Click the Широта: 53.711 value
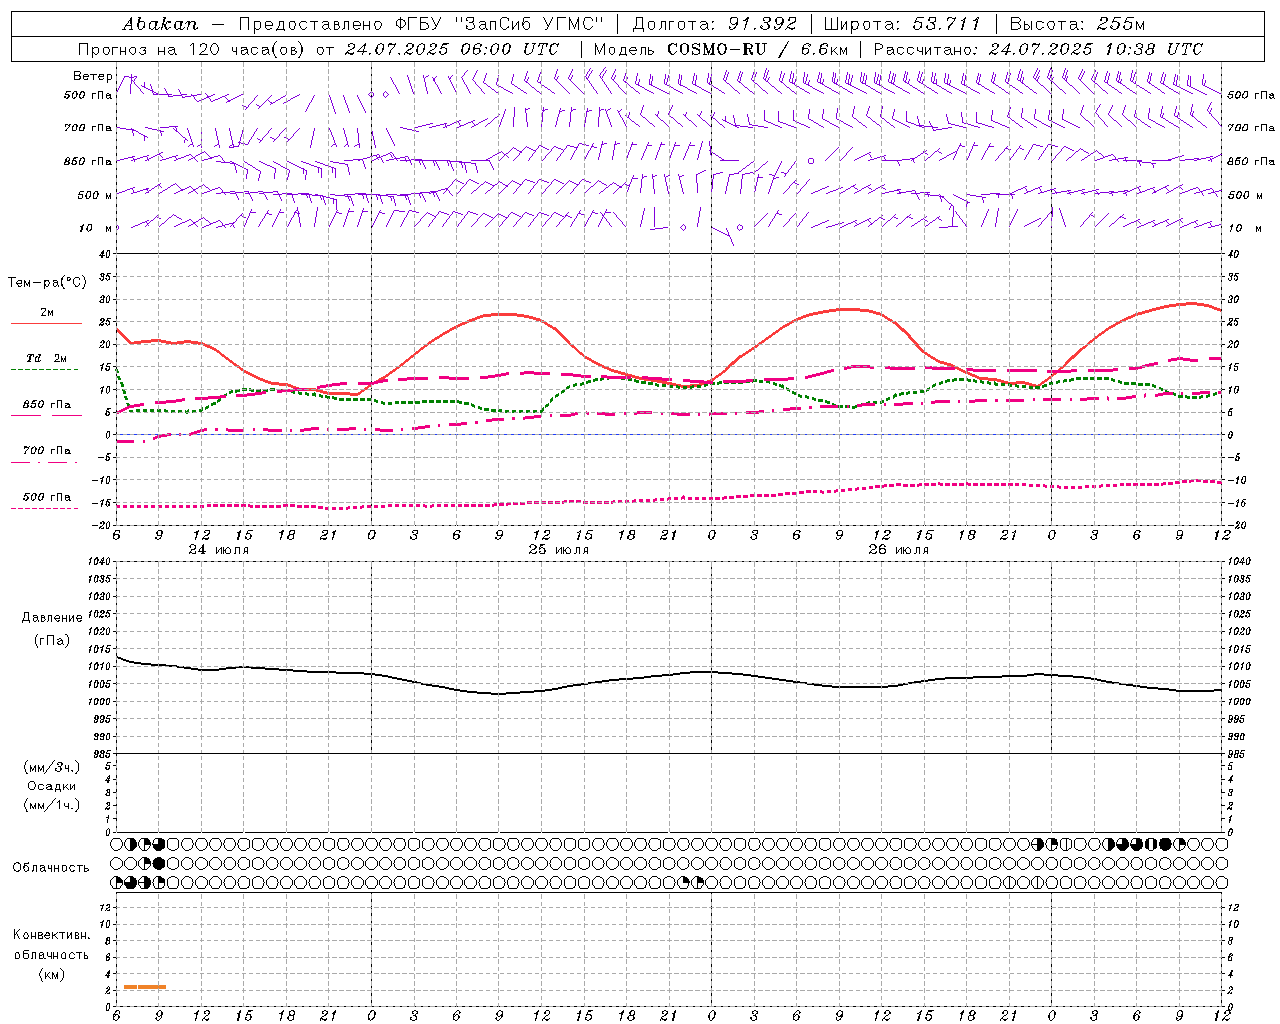Image resolution: width=1280 pixels, height=1024 pixels. coord(902,24)
